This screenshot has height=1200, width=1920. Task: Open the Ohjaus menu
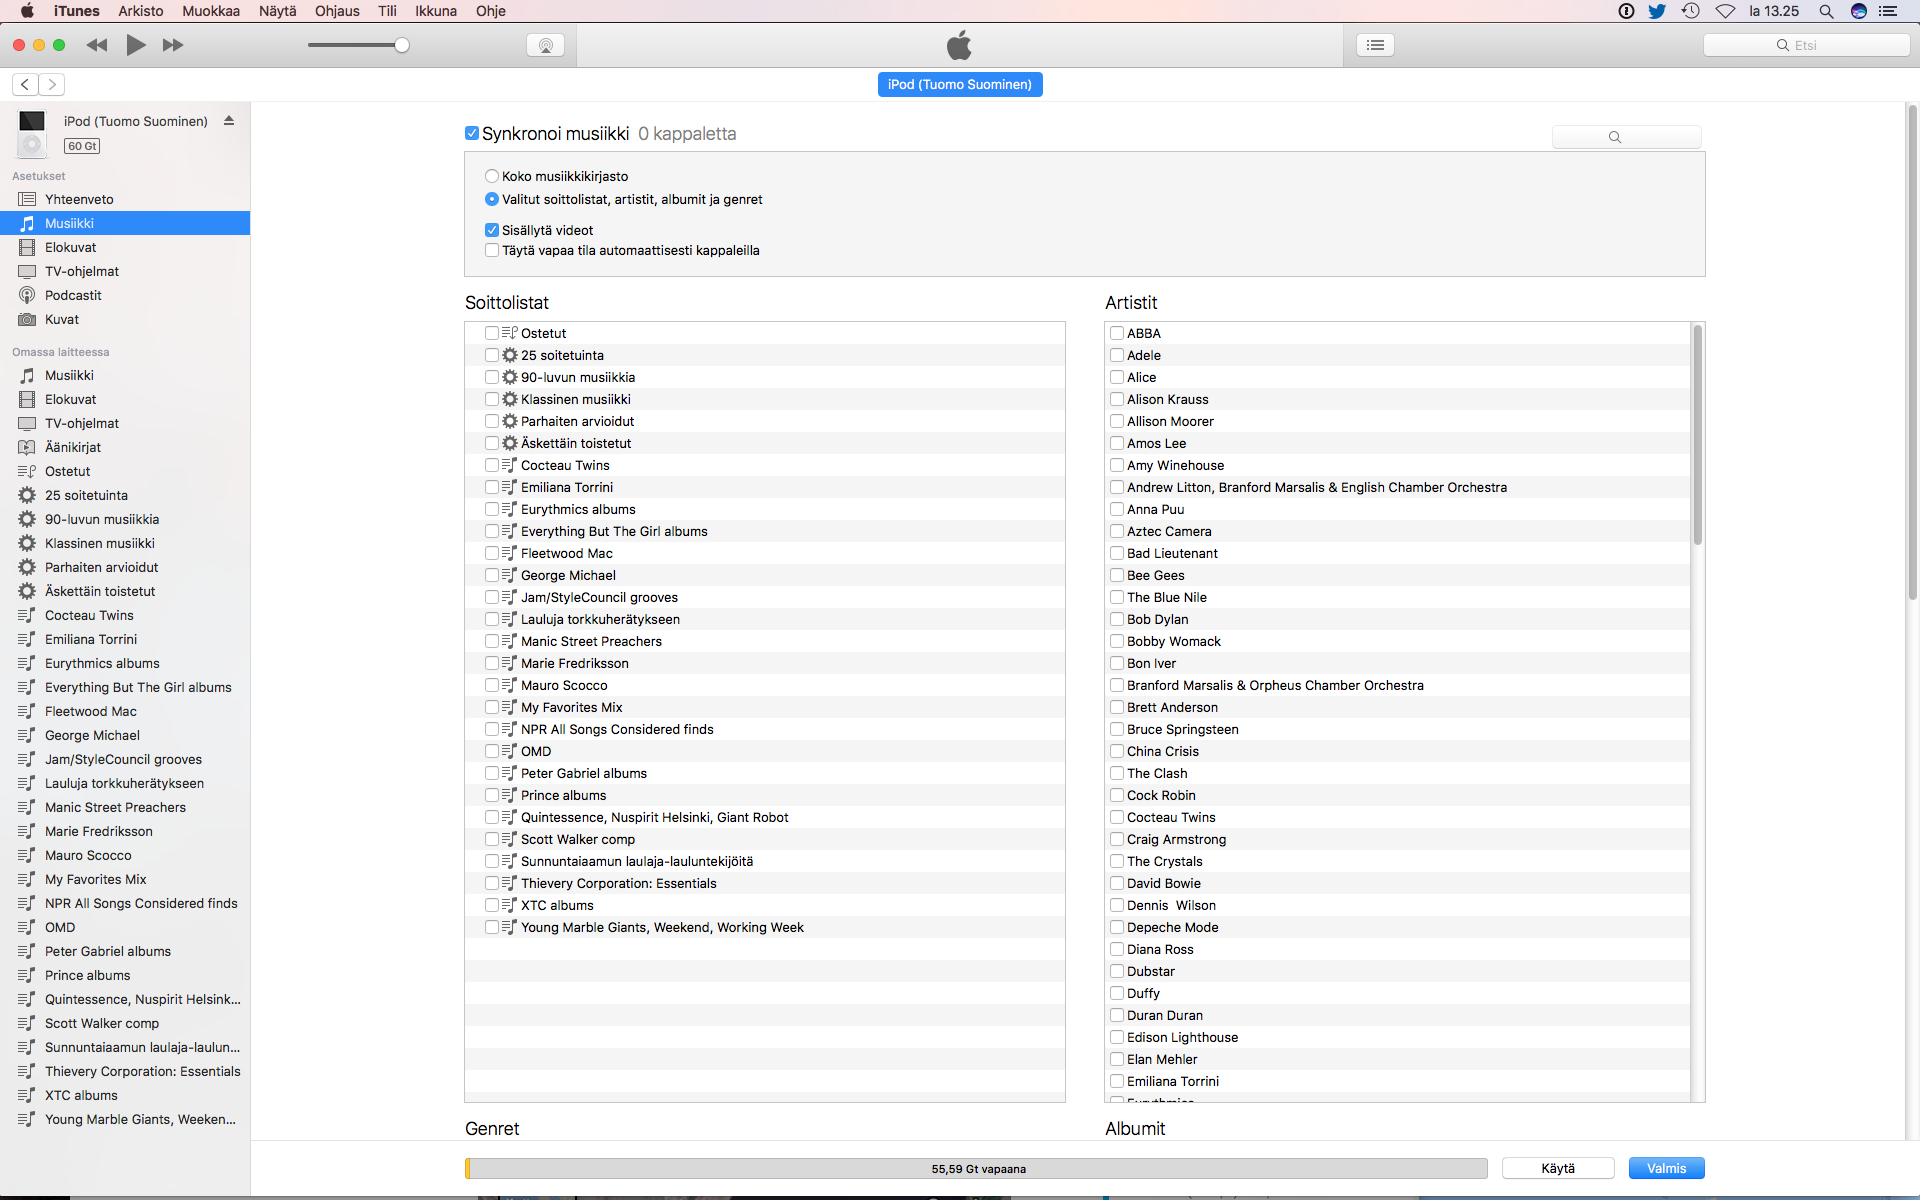[x=337, y=11]
